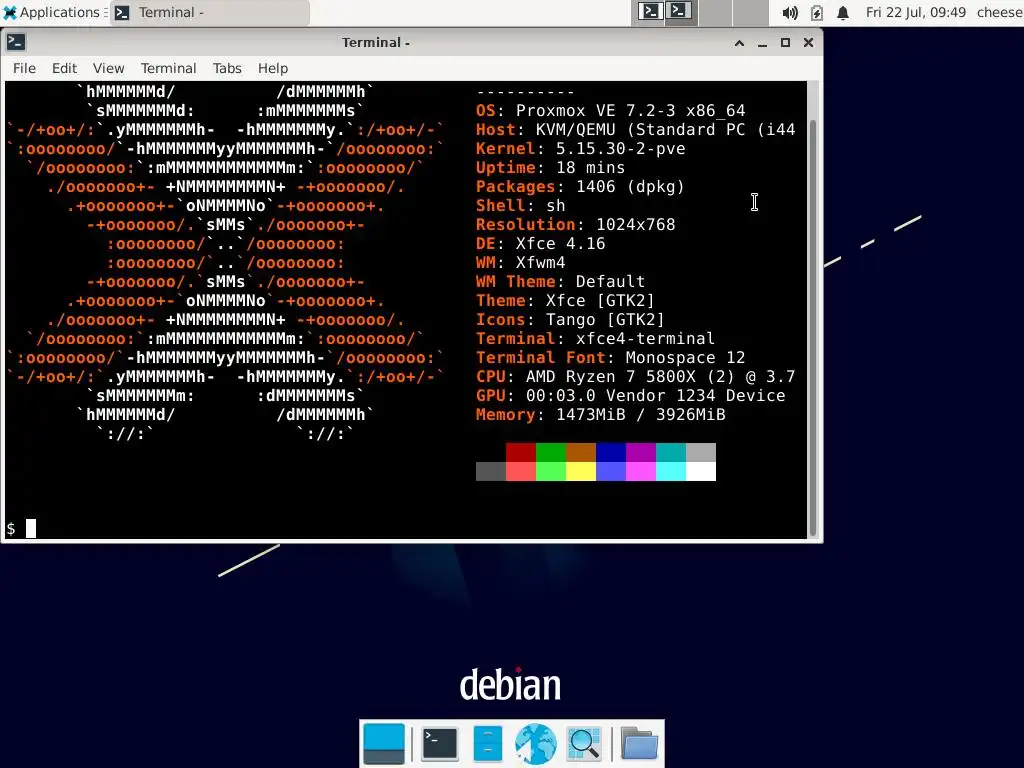Select the Terminal window button in taskbar
Viewport: 1024px width, 768px height.
209,12
